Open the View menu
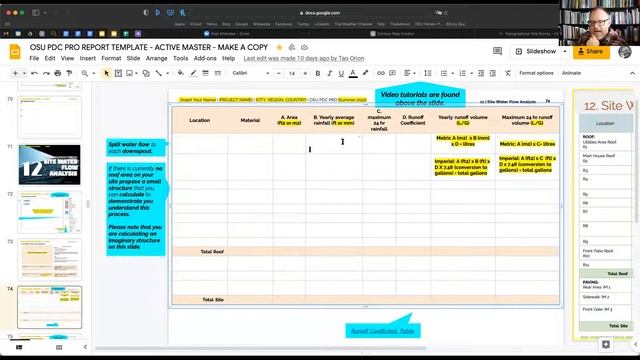The width and height of the screenshot is (640, 360). point(67,58)
